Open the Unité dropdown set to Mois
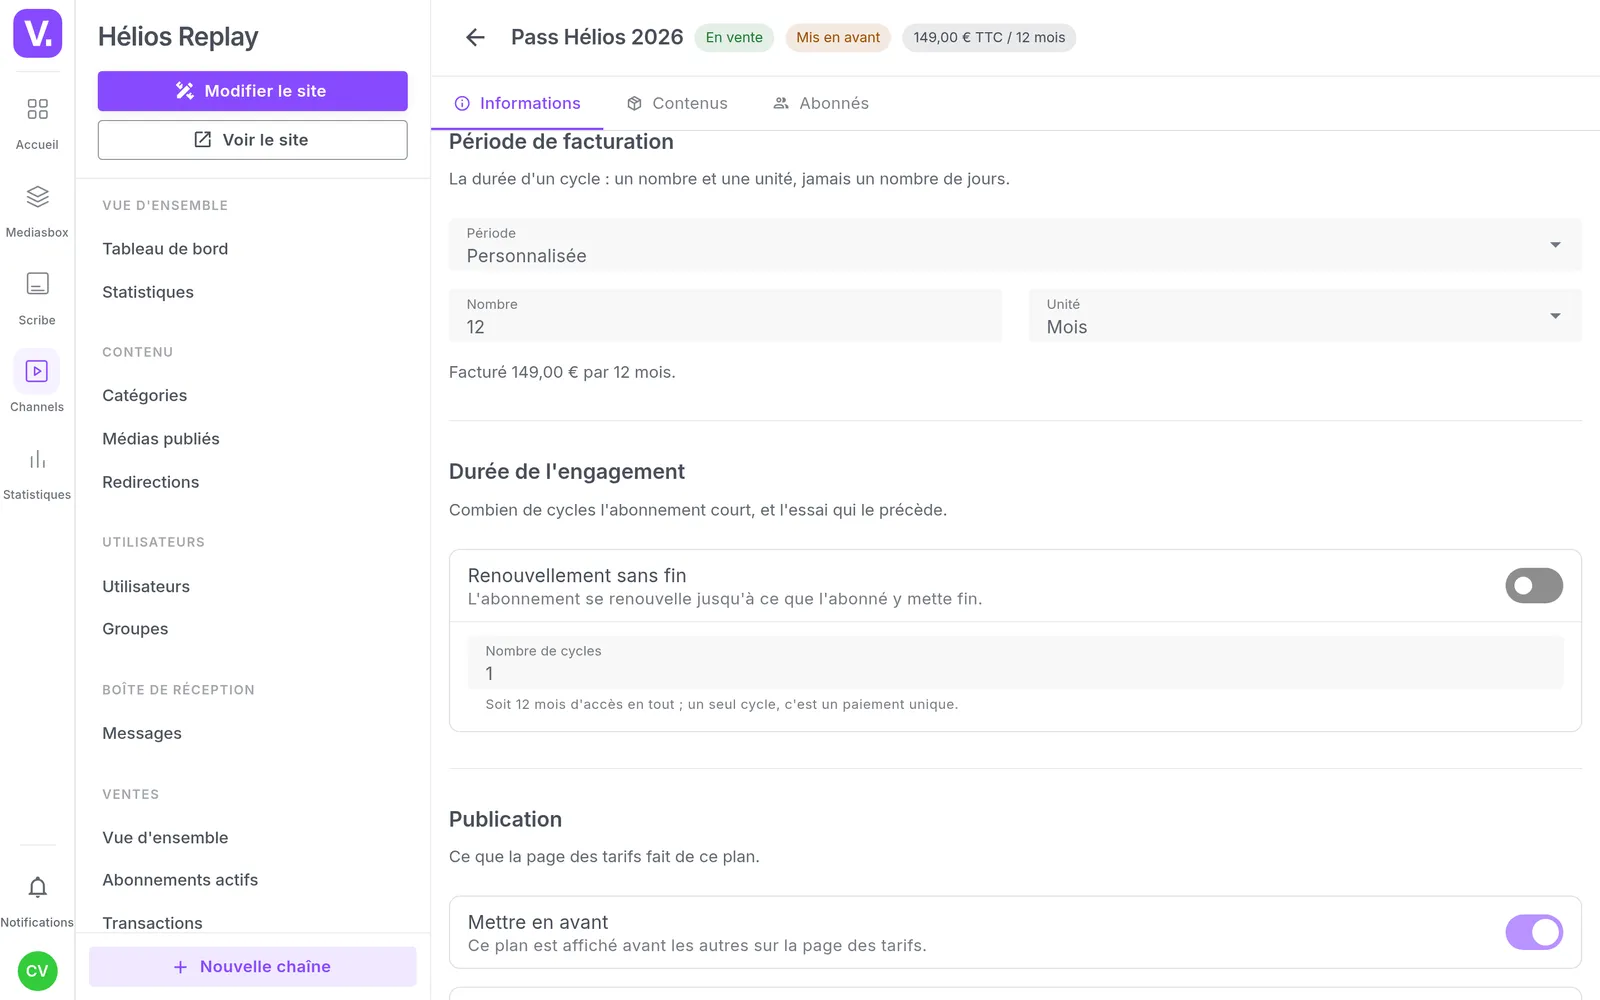The image size is (1600, 1000). click(1305, 316)
